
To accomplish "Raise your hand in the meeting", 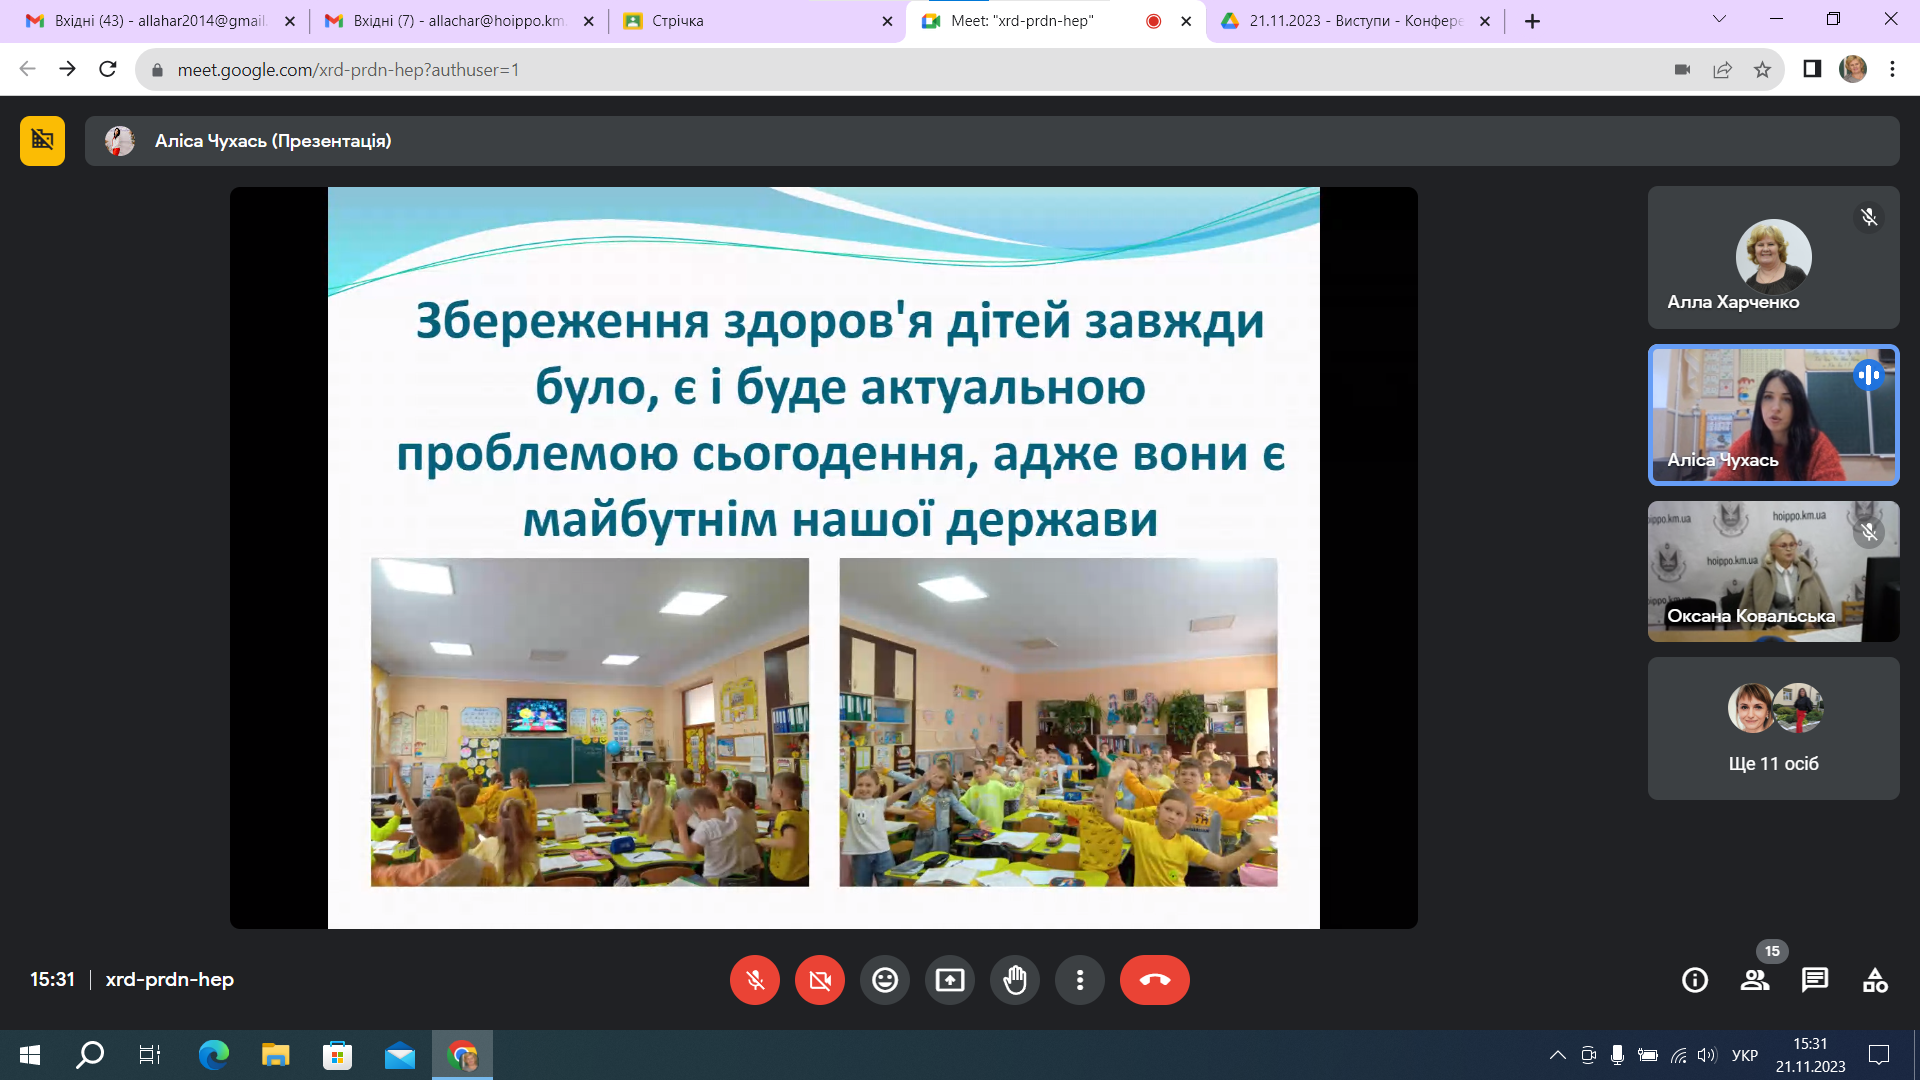I will coord(1015,980).
